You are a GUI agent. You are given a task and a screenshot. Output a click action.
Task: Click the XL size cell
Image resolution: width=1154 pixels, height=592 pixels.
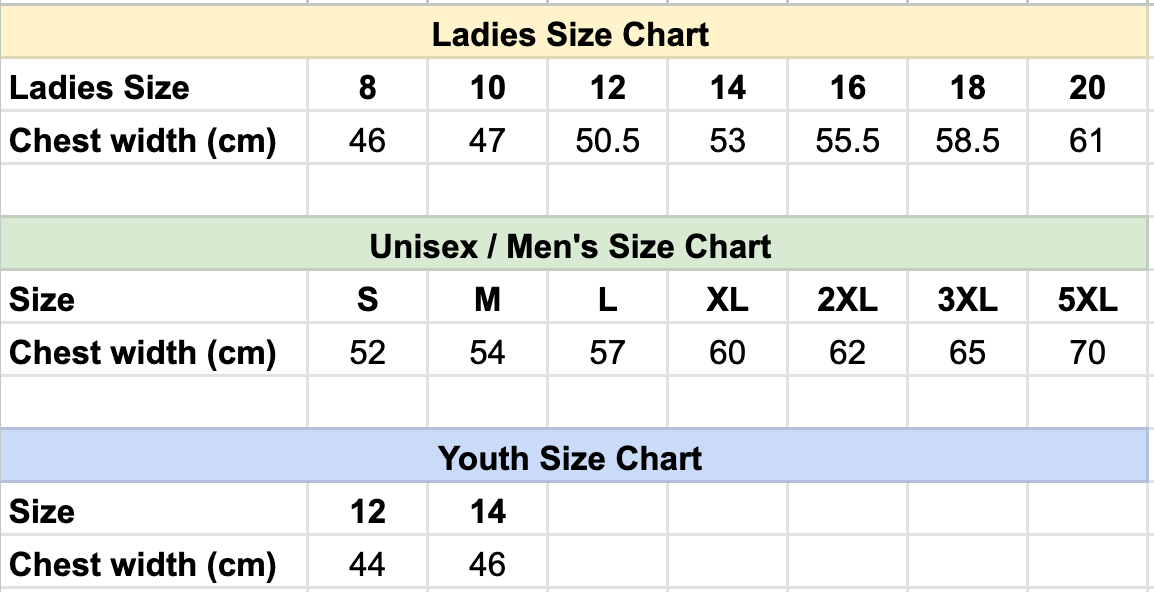pyautogui.click(x=727, y=300)
